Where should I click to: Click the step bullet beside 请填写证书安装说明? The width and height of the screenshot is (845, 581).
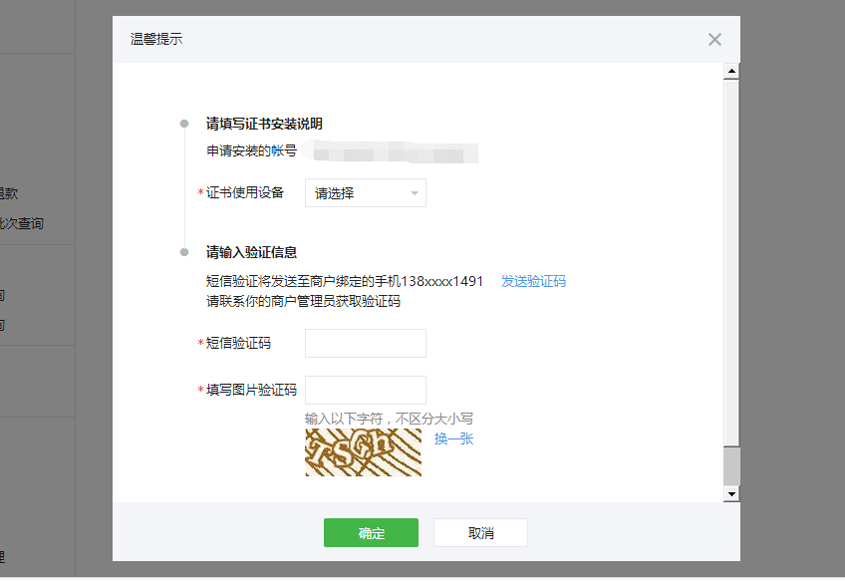pos(184,124)
